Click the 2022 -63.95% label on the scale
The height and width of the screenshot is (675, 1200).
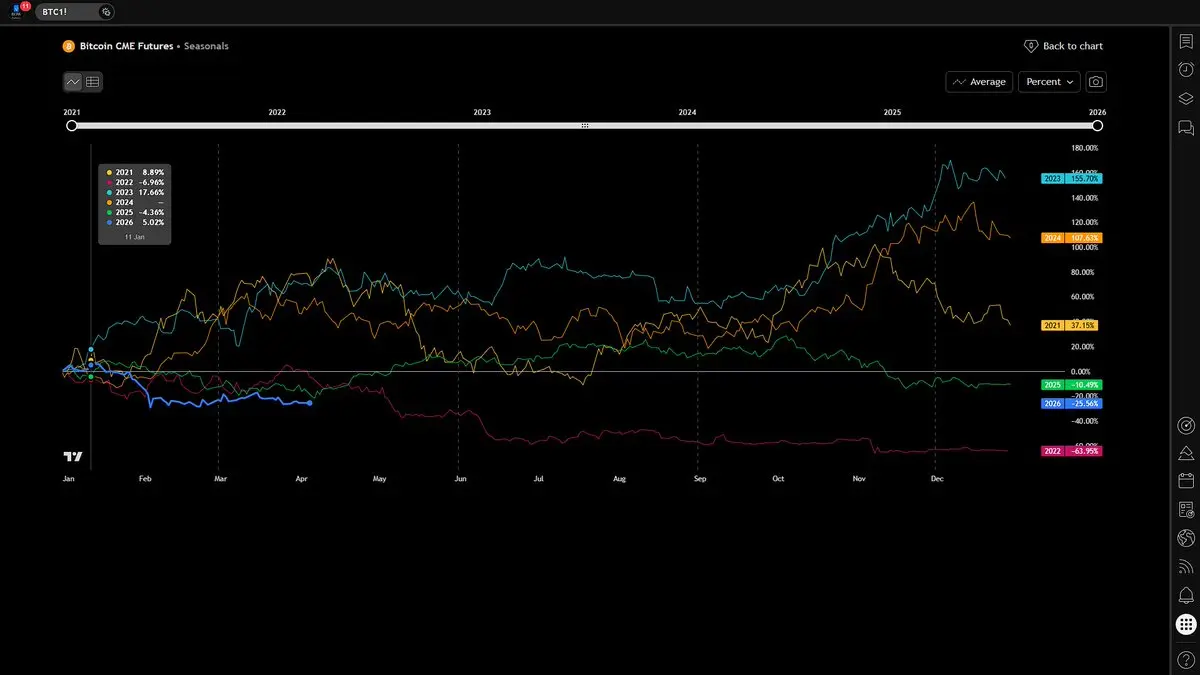point(1071,451)
